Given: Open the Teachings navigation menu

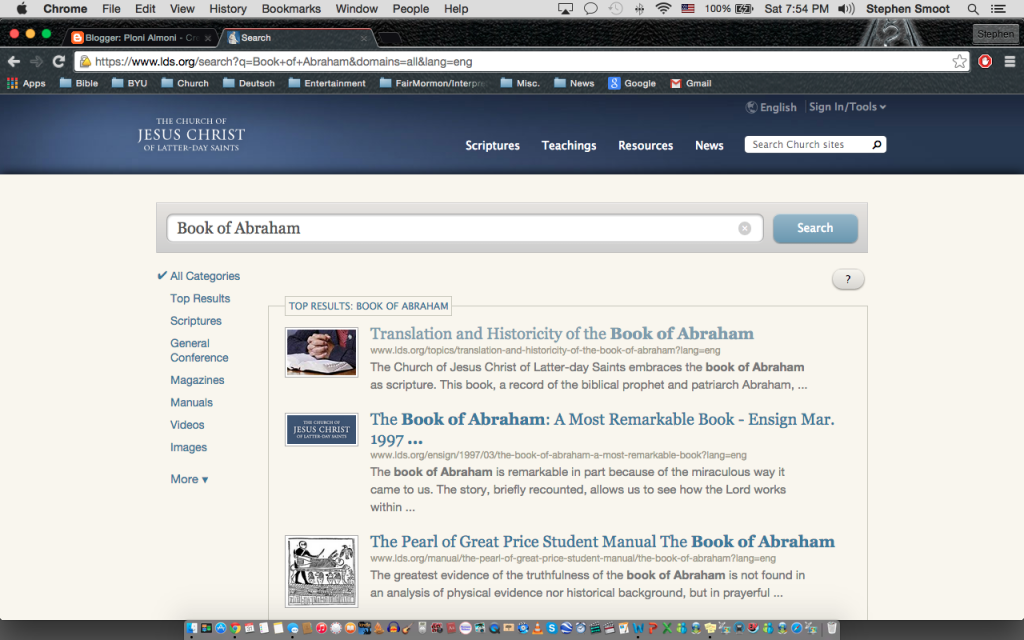Looking at the screenshot, I should [569, 145].
